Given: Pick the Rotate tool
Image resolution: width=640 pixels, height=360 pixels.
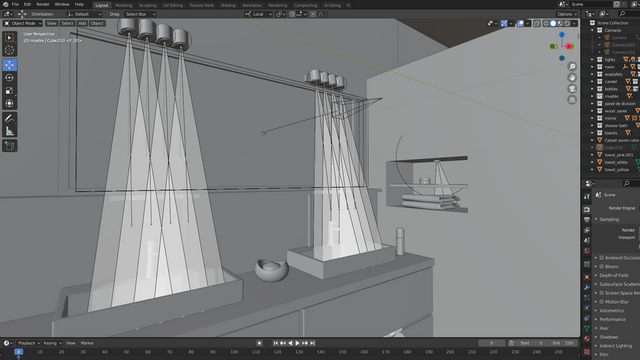Looking at the screenshot, I should coord(9,78).
